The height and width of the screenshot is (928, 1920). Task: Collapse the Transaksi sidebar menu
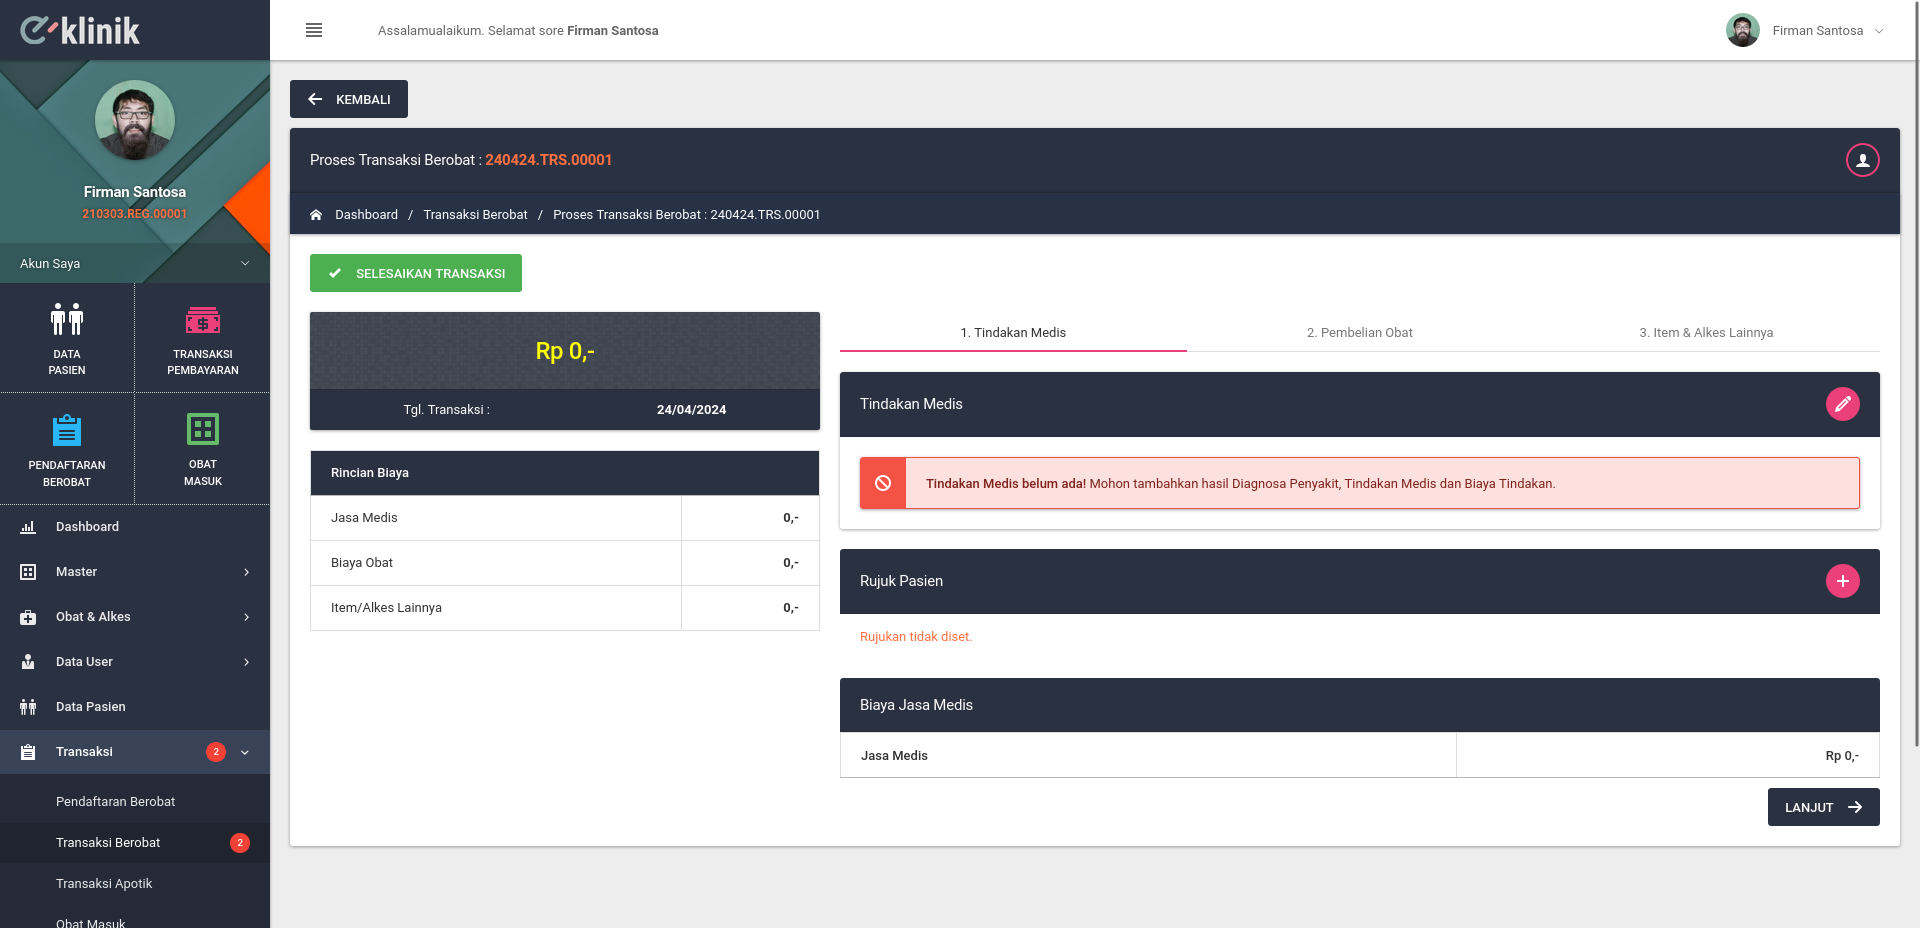click(135, 752)
